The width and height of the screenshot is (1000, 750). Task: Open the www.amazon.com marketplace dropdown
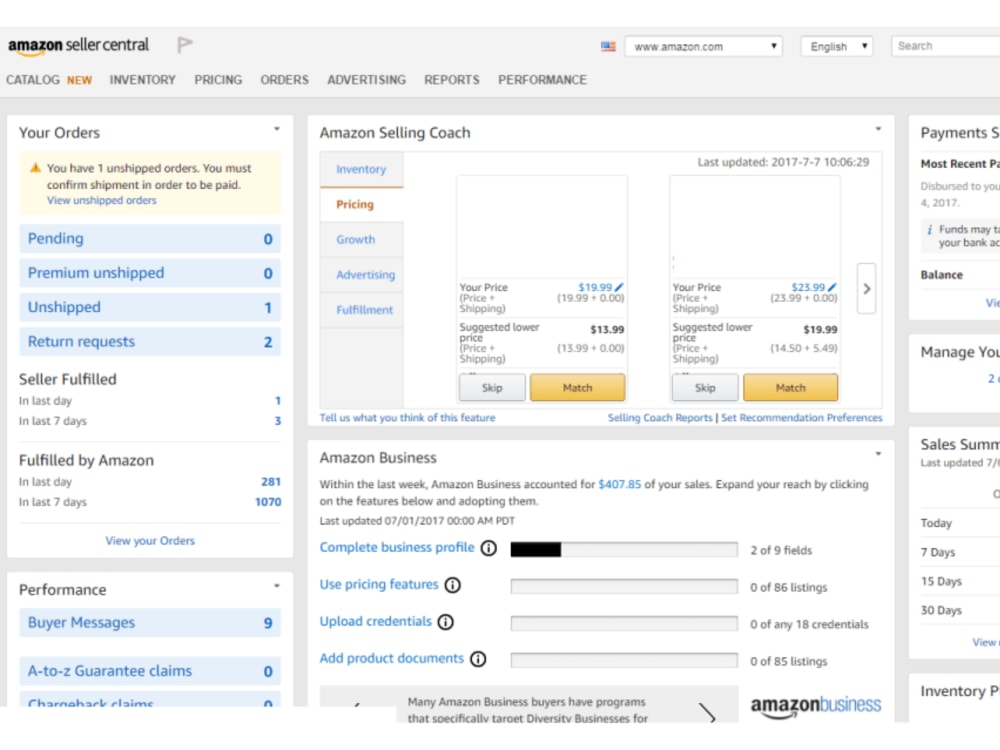(x=704, y=47)
